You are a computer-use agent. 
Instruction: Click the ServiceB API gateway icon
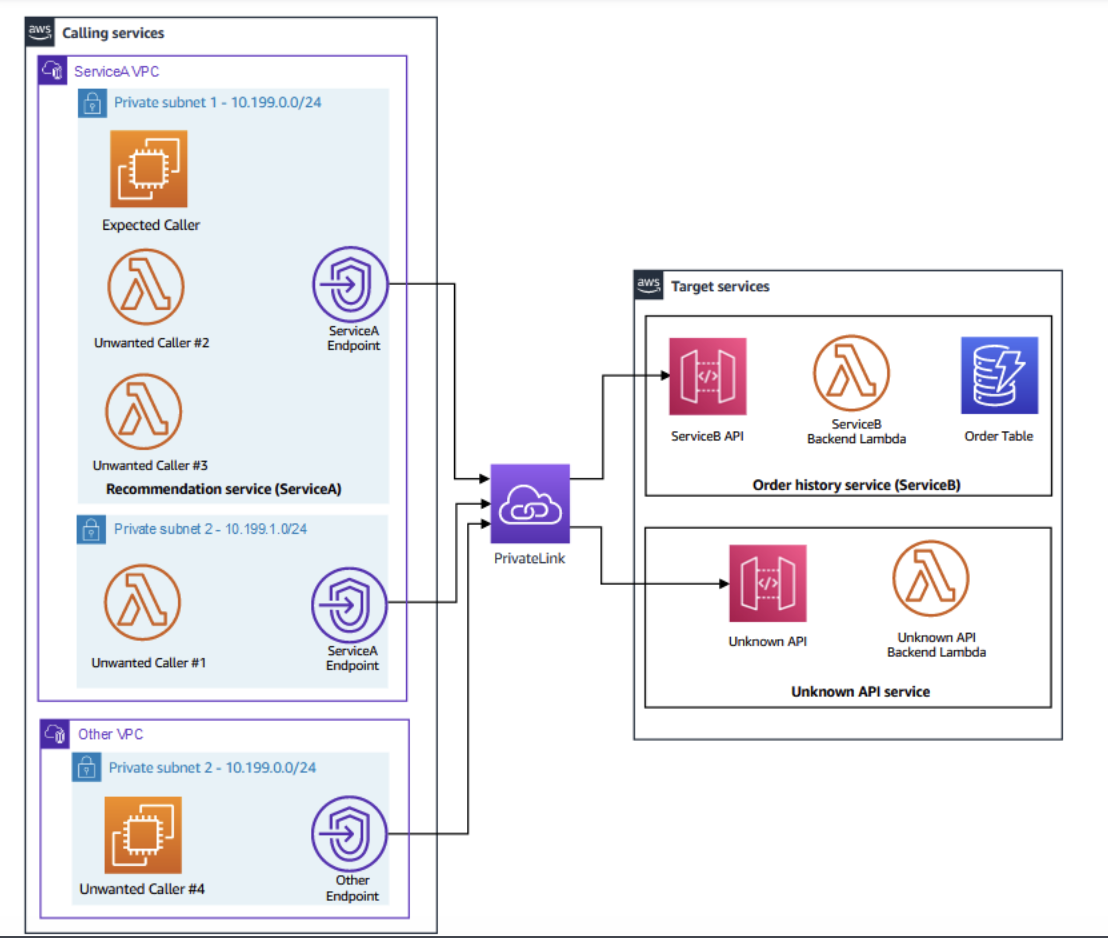(707, 376)
